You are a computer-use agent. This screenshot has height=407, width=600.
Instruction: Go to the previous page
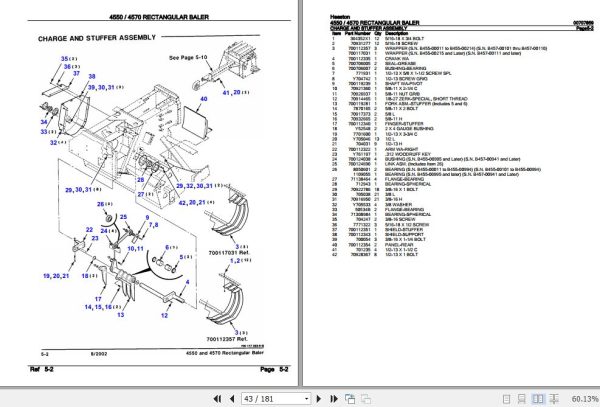point(232,399)
